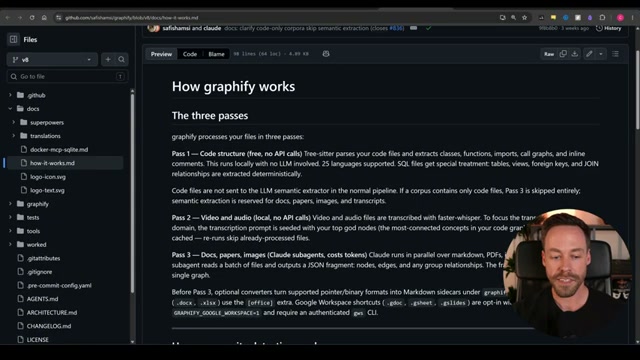640x360 pixels.
Task: Open LICENSE in file tree
Action: coord(38,340)
